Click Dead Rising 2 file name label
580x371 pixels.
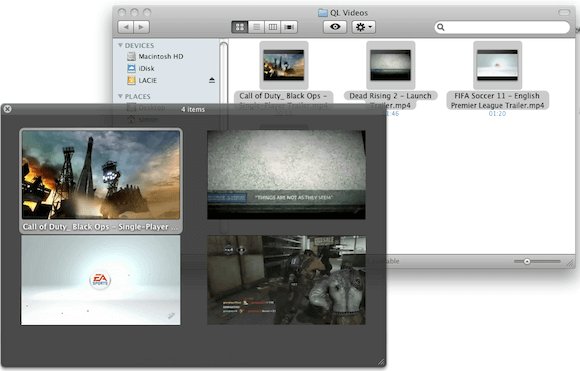tap(391, 100)
